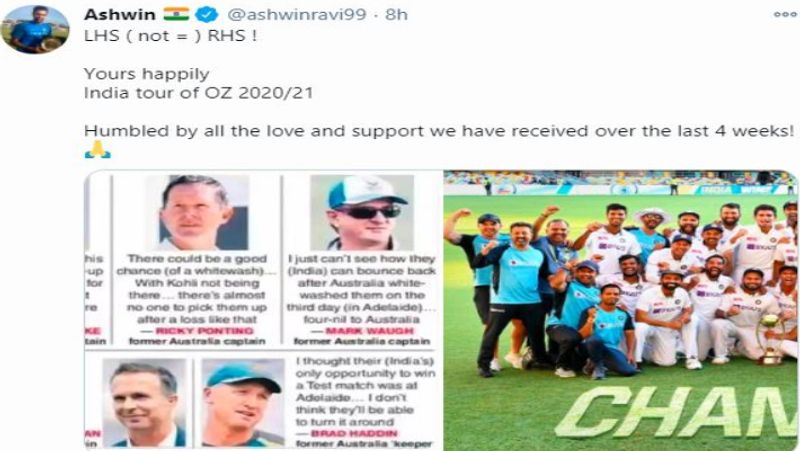Open the portrait with the teal cap
Viewport: 800px width, 451px height.
point(243,403)
